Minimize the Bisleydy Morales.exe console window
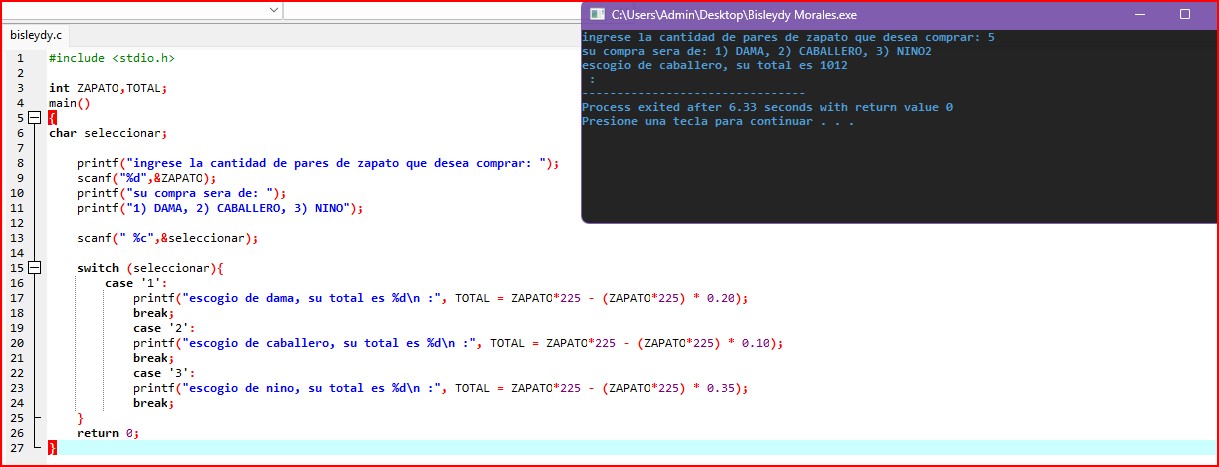This screenshot has height=467, width=1219. (1138, 15)
